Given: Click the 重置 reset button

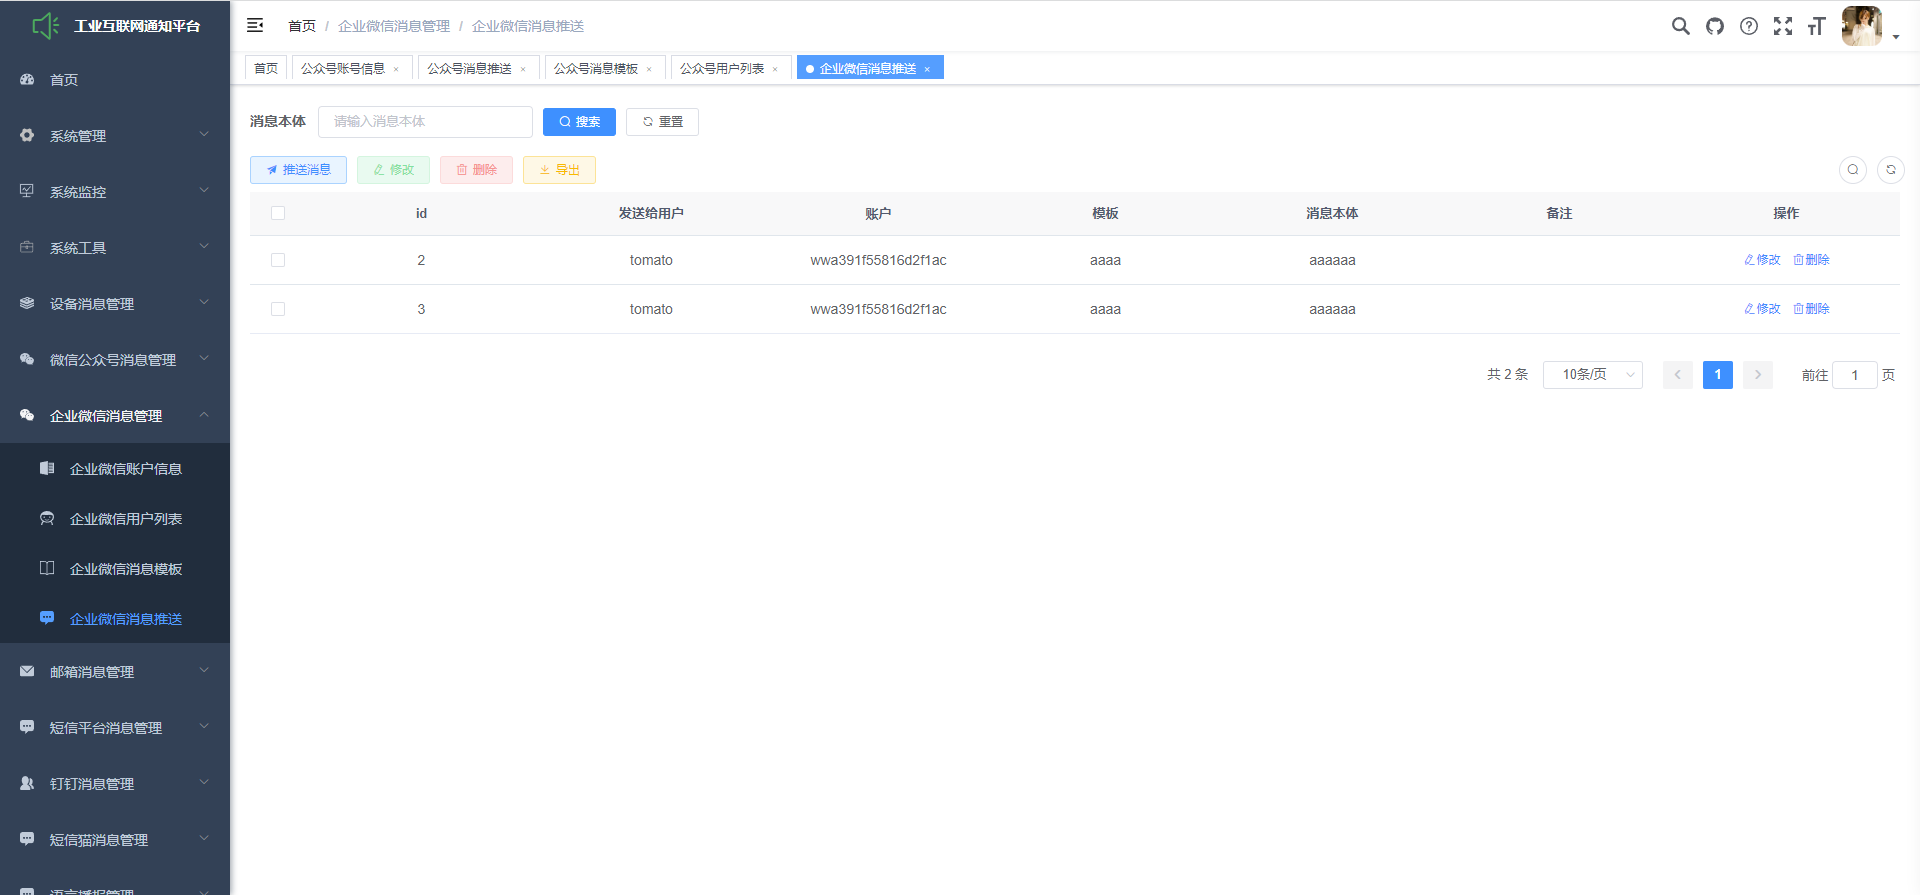Looking at the screenshot, I should point(662,122).
